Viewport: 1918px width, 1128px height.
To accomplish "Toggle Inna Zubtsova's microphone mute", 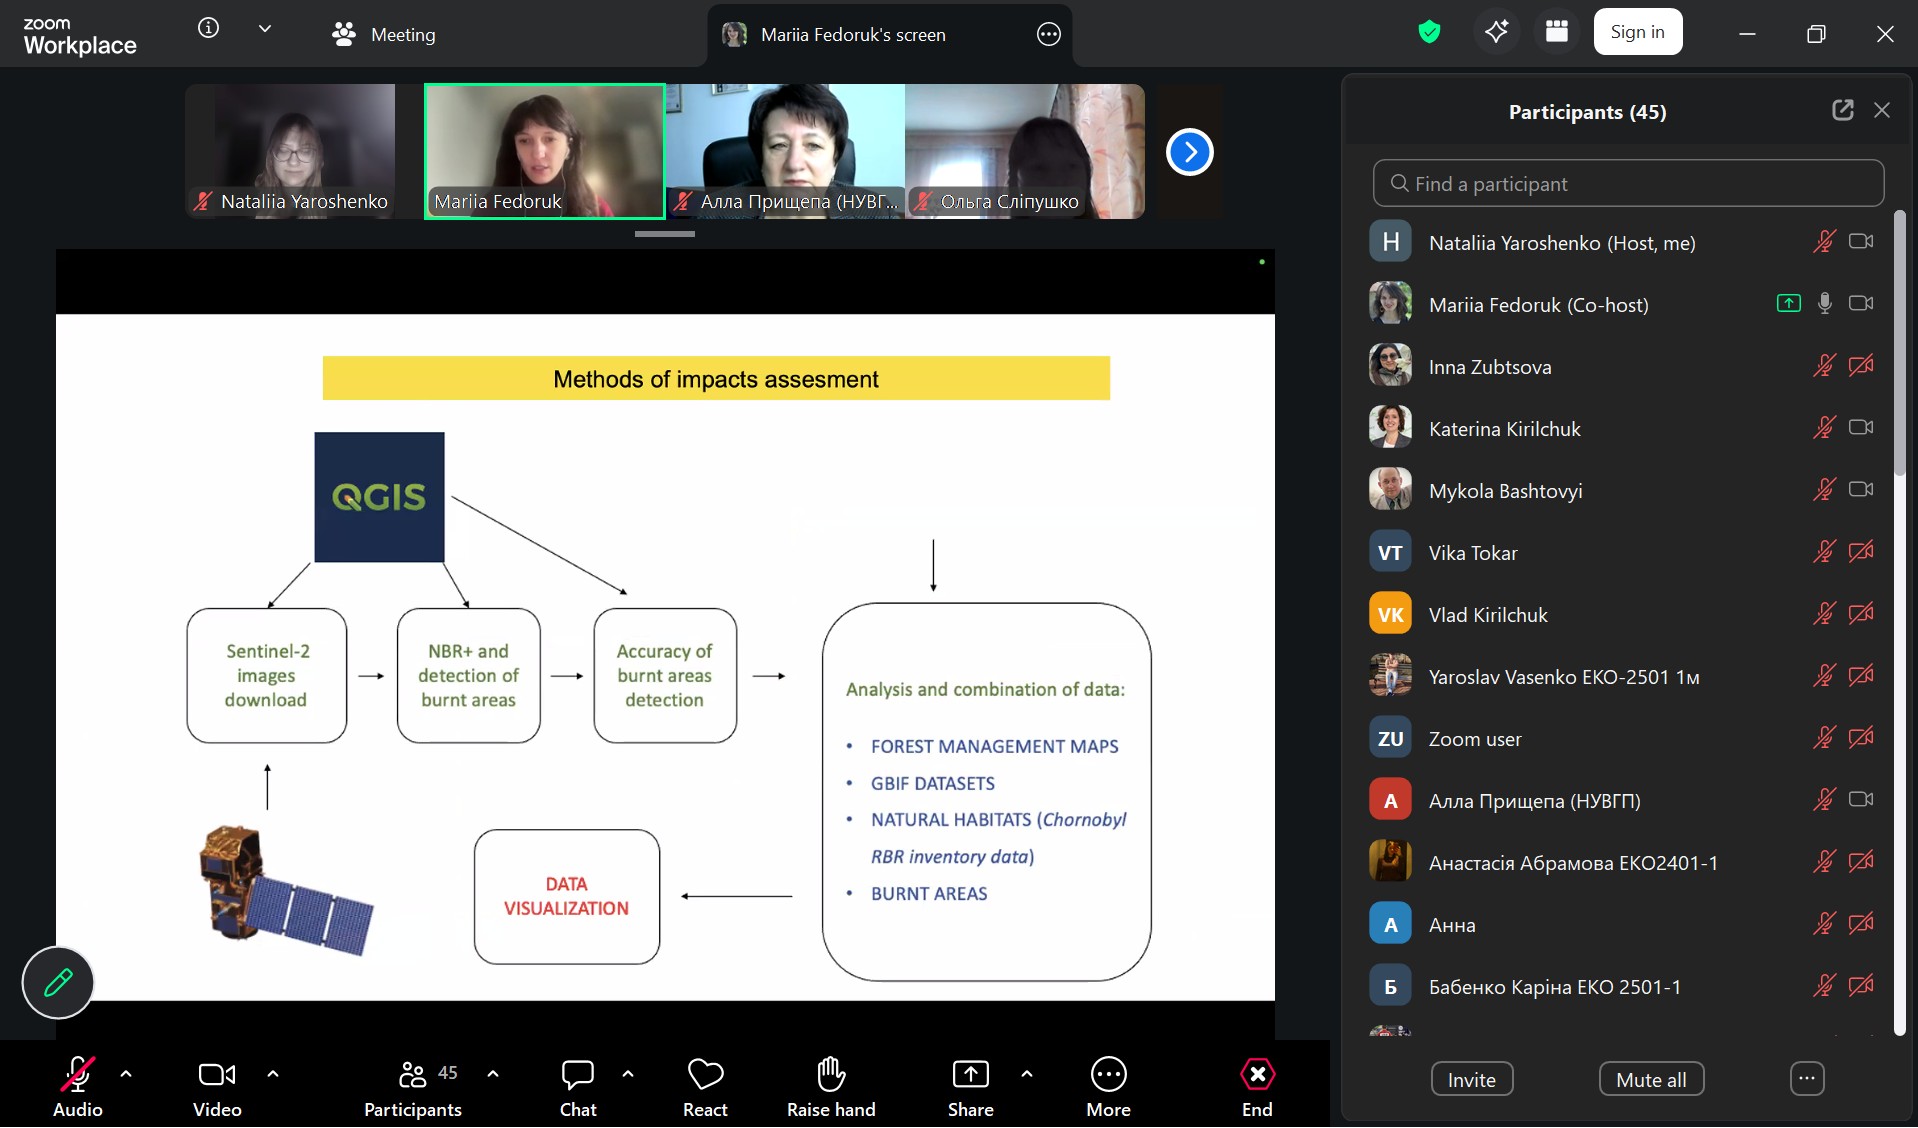I will [1824, 366].
